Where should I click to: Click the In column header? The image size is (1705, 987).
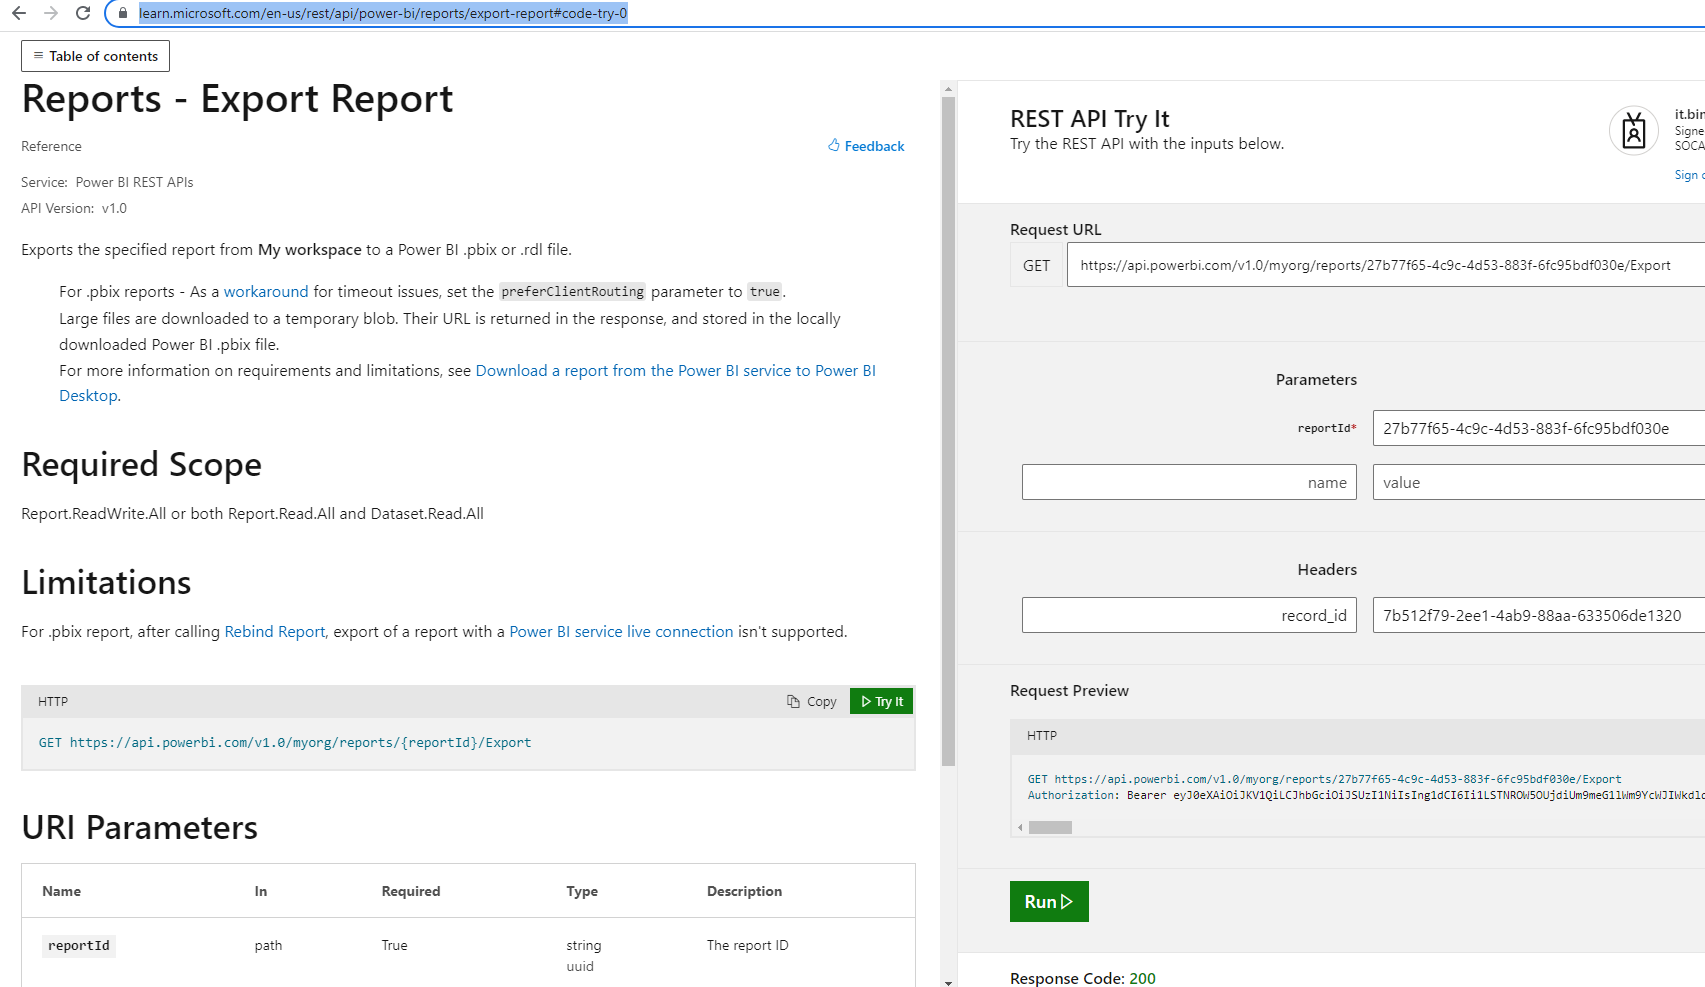click(261, 891)
